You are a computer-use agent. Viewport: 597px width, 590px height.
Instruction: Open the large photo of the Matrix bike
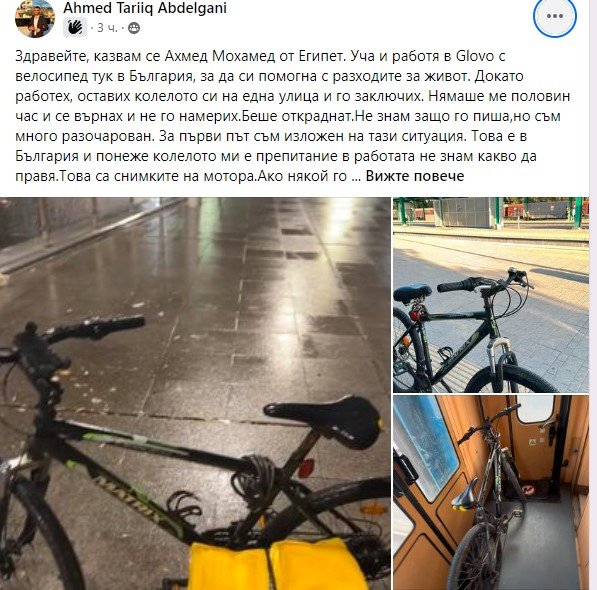tap(195, 394)
